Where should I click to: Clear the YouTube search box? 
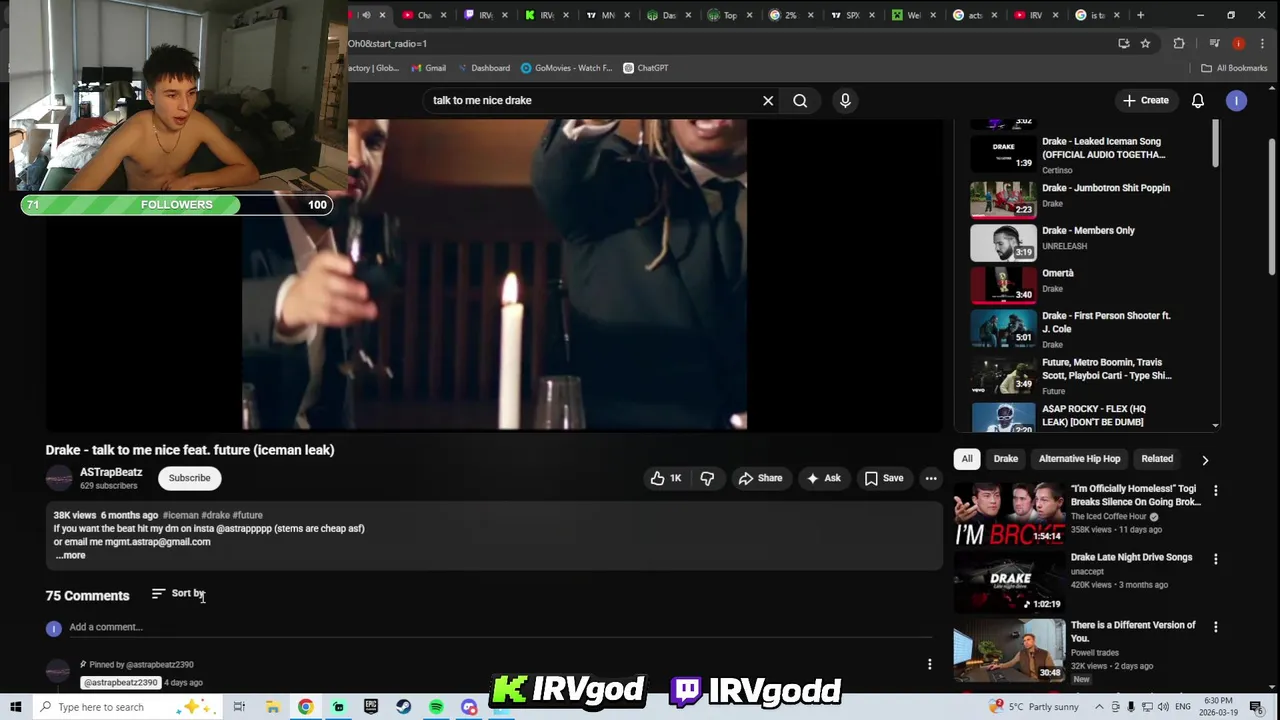768,101
